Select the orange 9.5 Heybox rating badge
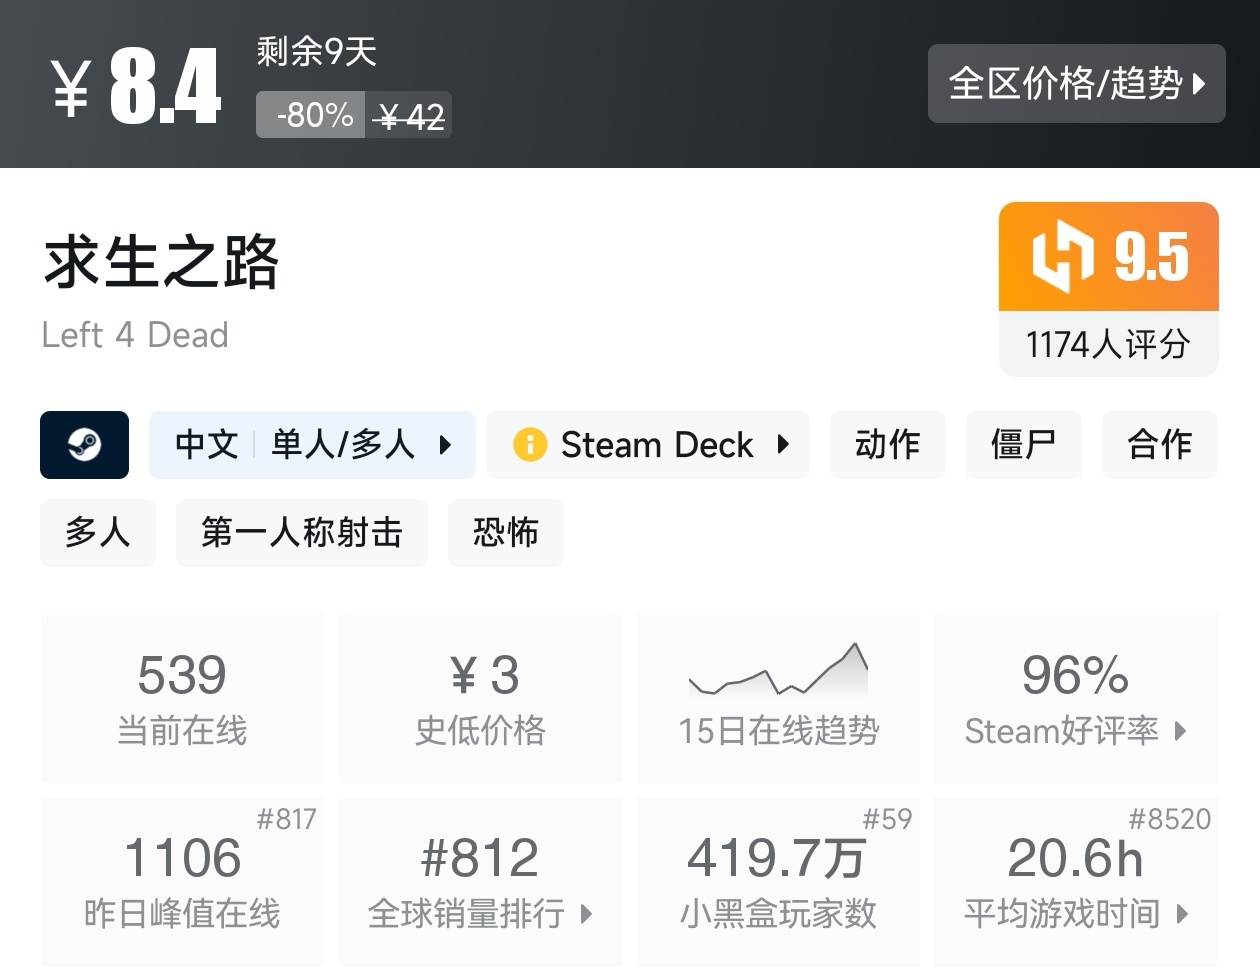The height and width of the screenshot is (968, 1260). point(1107,256)
